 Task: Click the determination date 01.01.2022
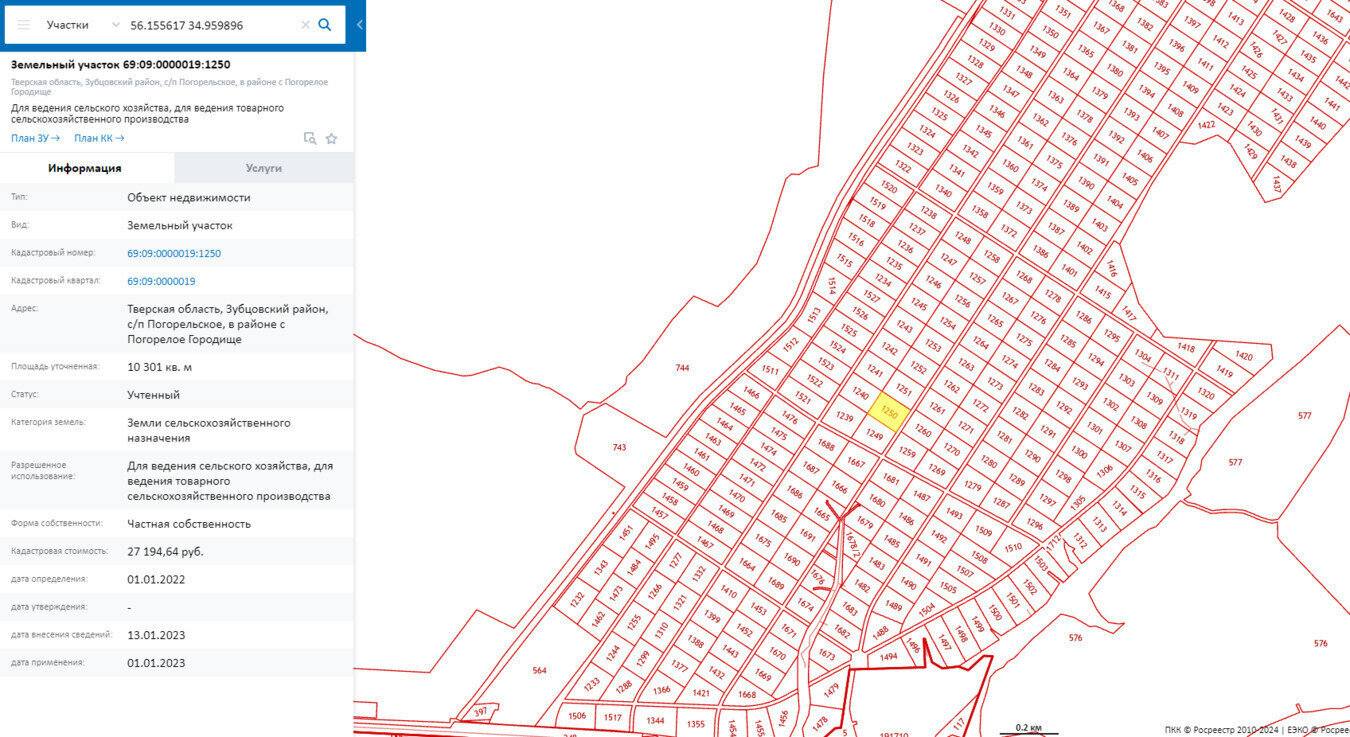156,580
